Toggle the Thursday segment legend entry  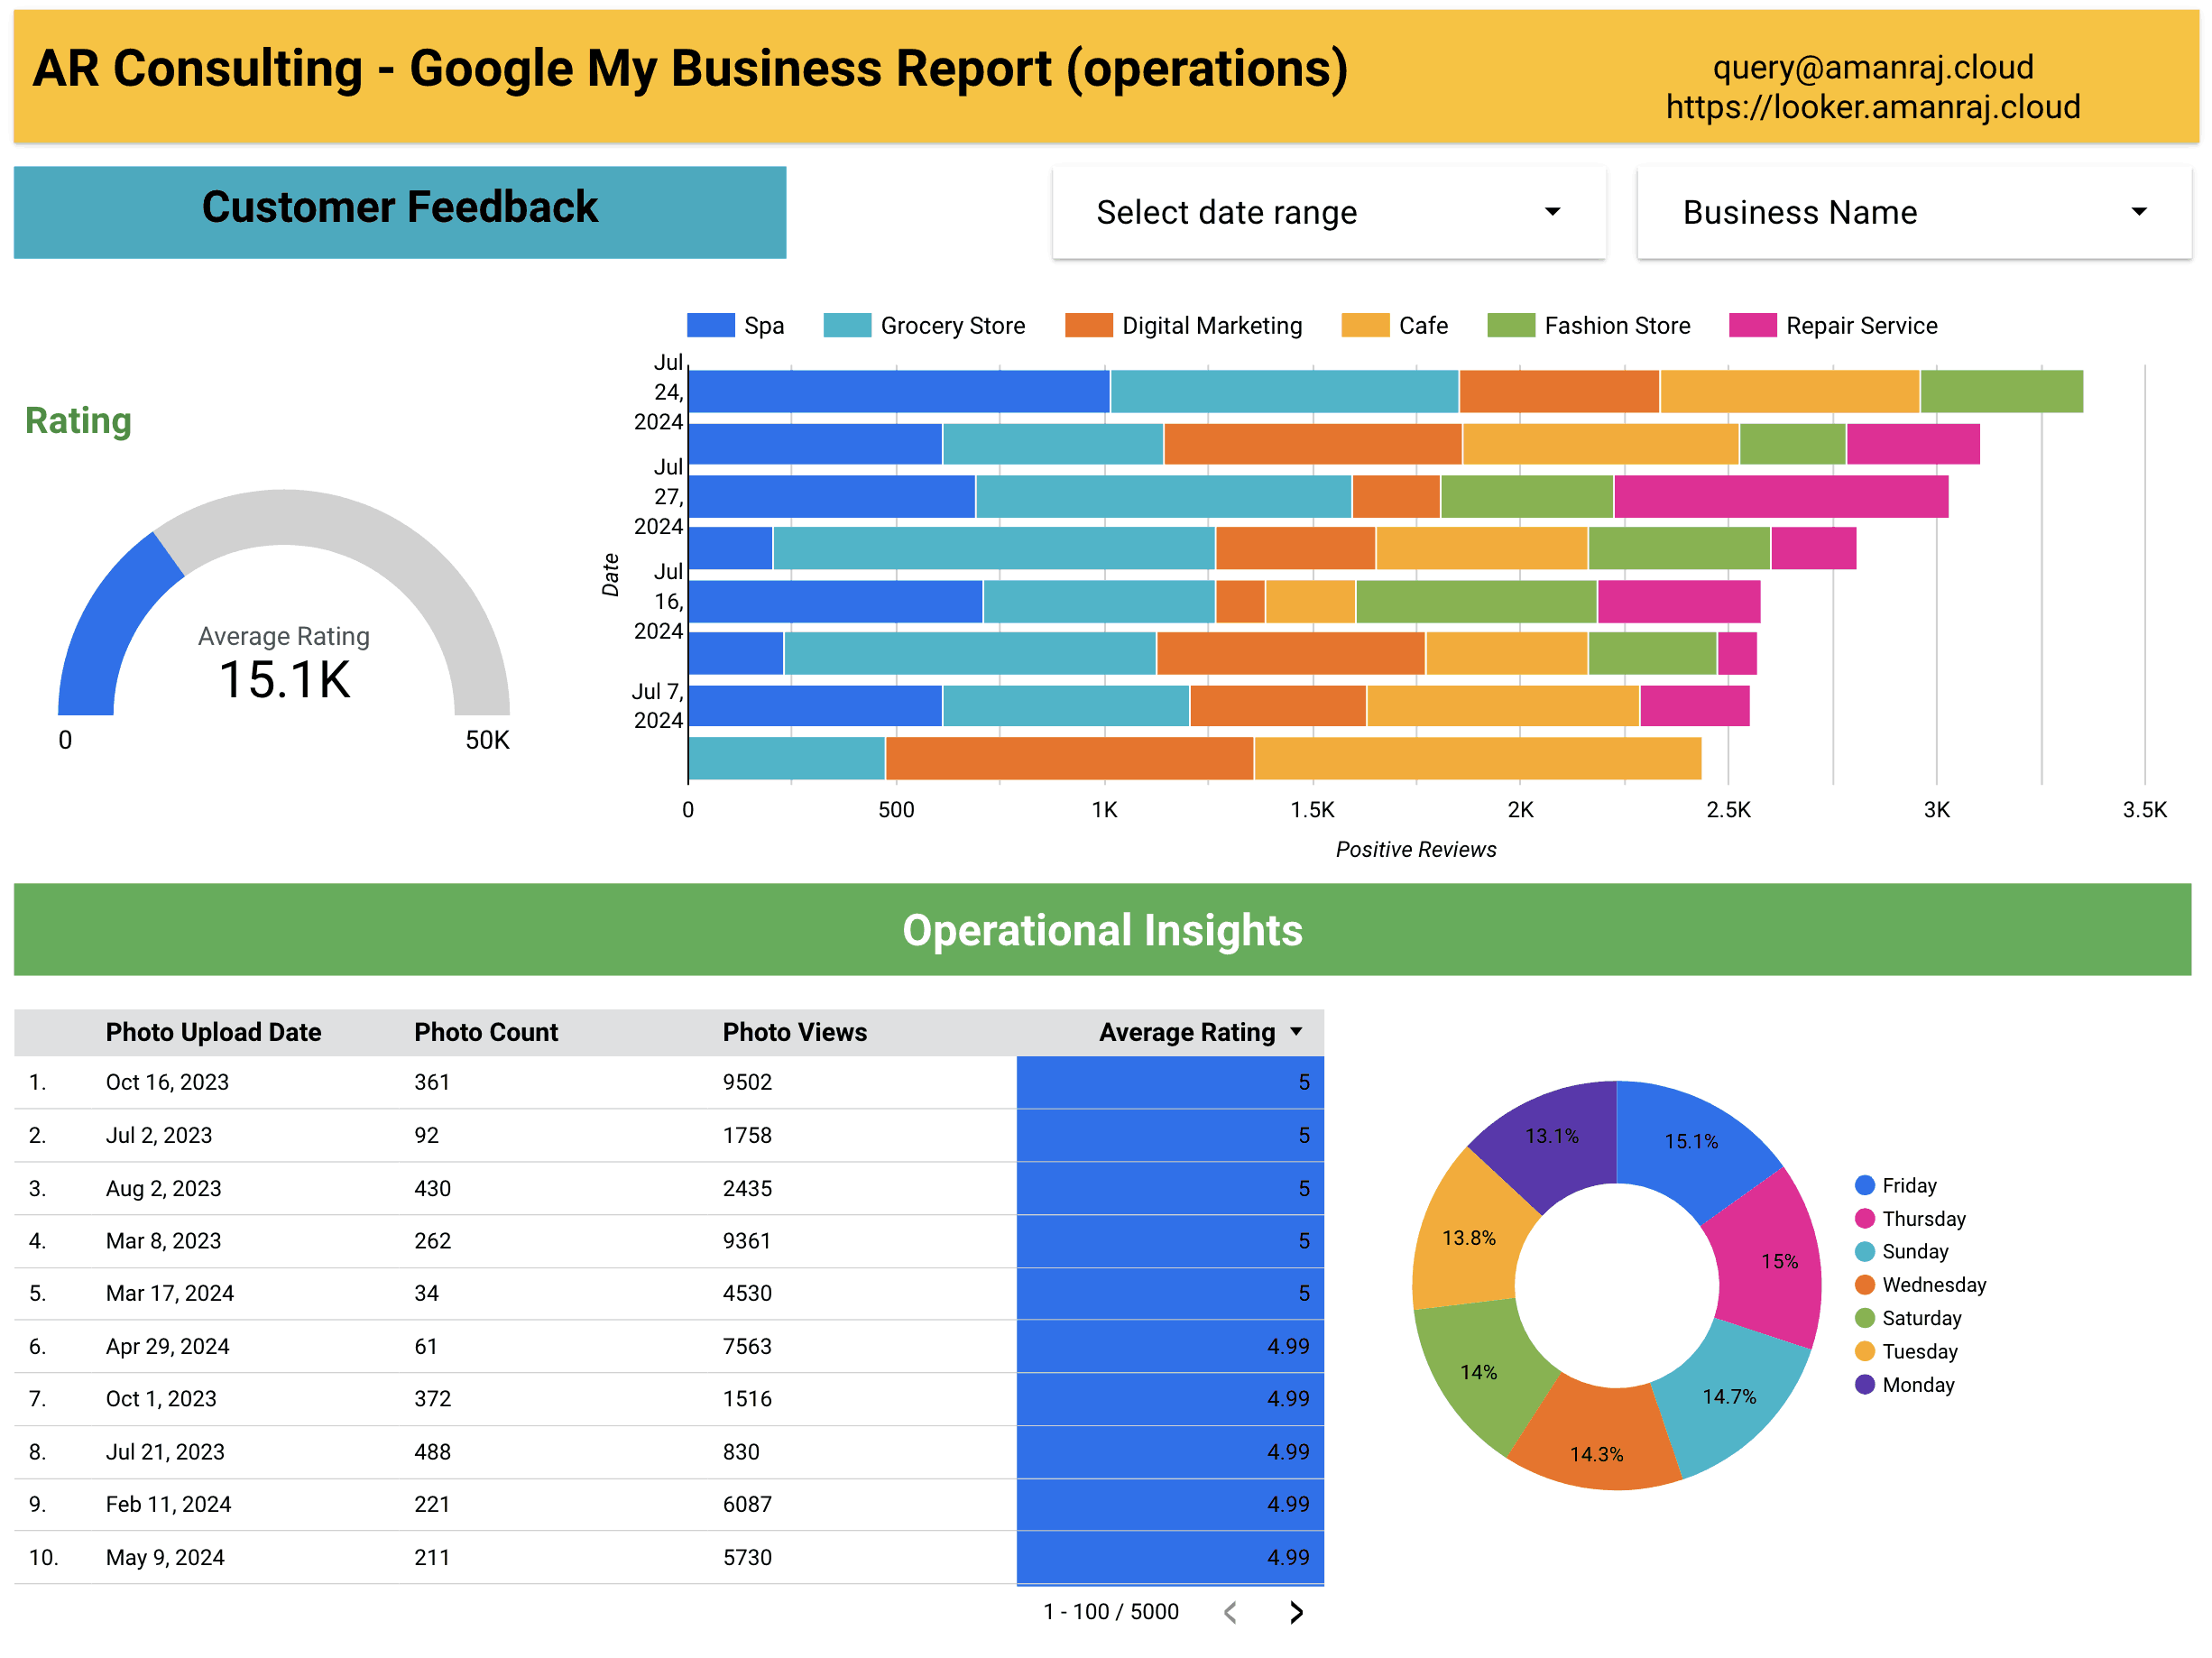point(1863,1218)
